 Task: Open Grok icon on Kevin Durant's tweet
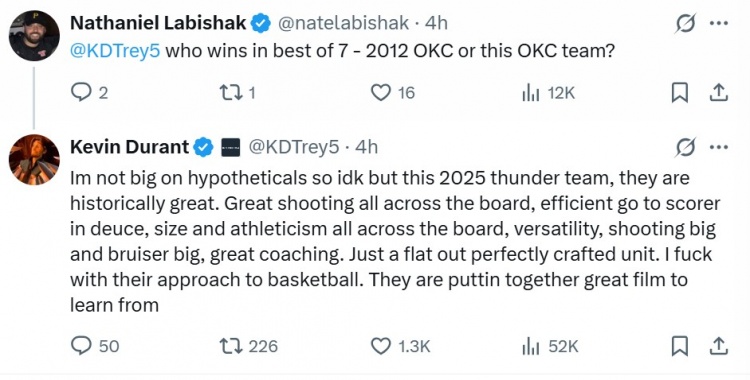point(685,147)
